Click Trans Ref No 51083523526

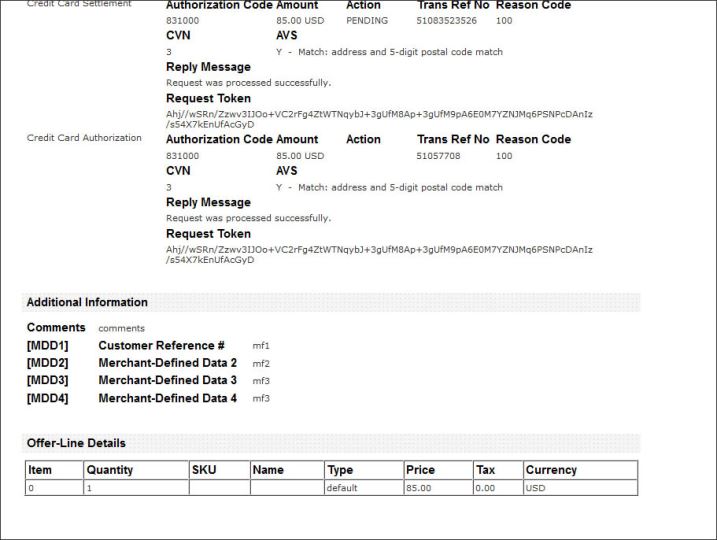446,20
